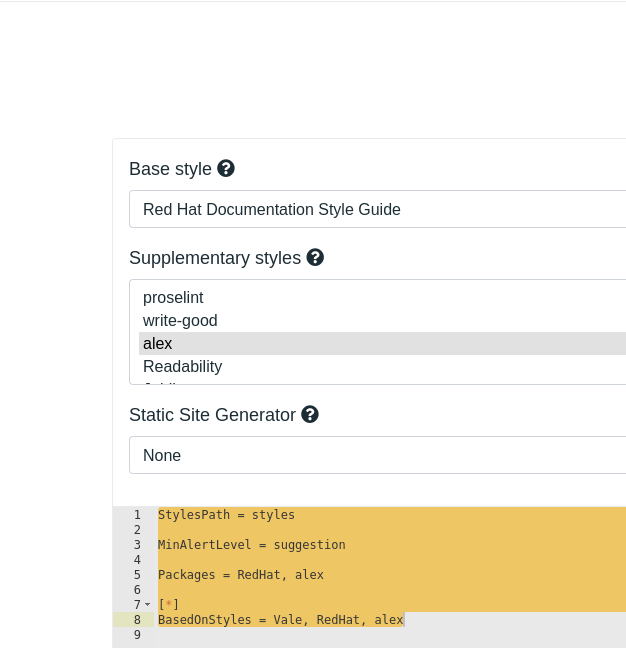626x648 pixels.
Task: Click line number 9 in the gutter
Action: tap(137, 635)
